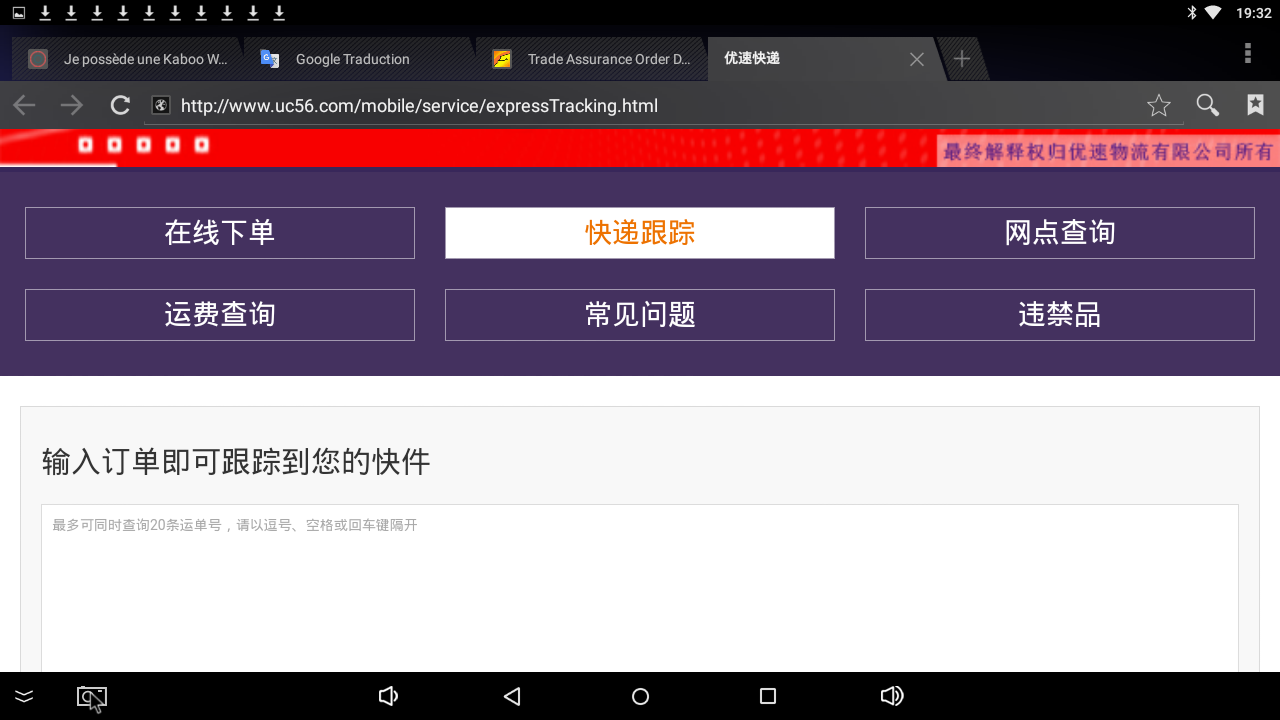The image size is (1280, 720).
Task: Tap the Wi-Fi status icon
Action: click(1213, 13)
